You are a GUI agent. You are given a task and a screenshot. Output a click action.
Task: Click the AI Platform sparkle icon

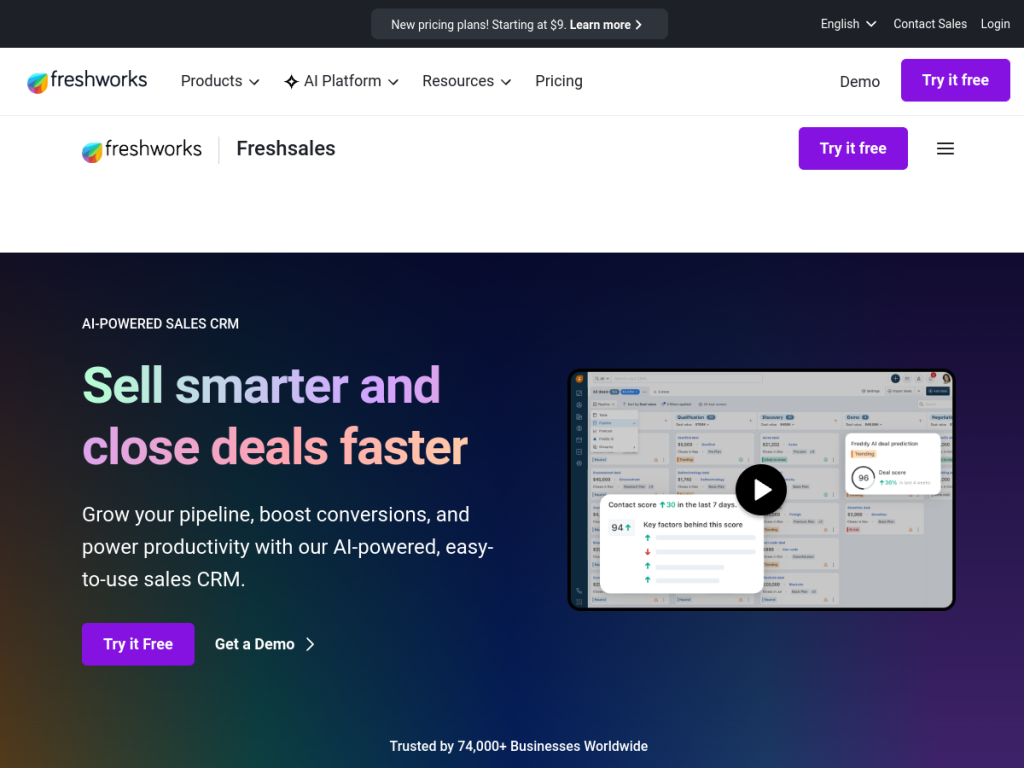point(291,82)
